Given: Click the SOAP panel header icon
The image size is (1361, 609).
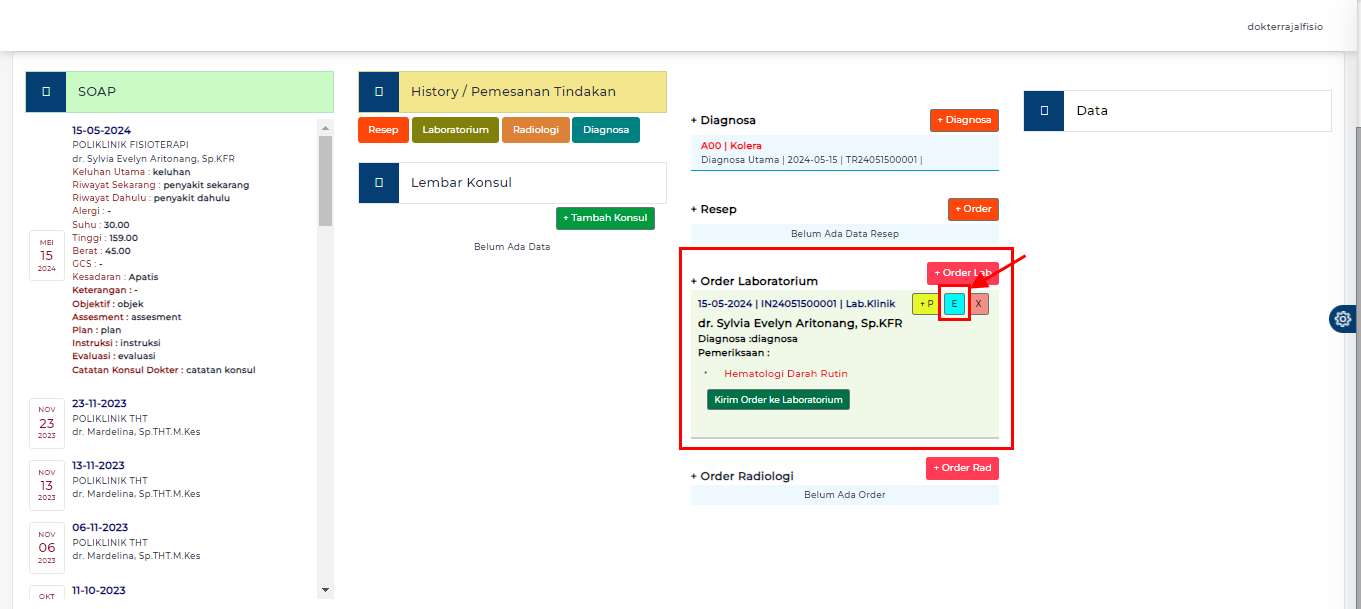Looking at the screenshot, I should [46, 91].
